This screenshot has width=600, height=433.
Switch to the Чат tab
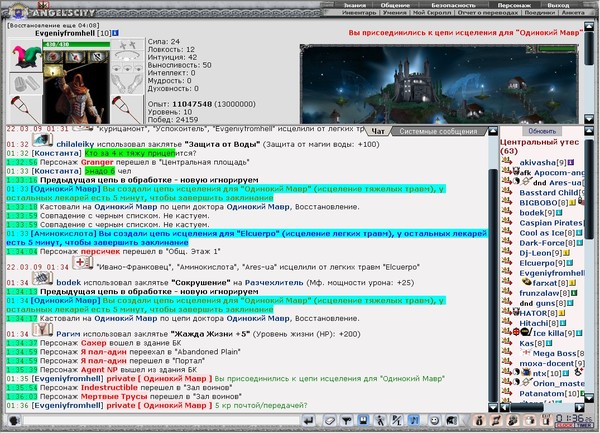(378, 131)
